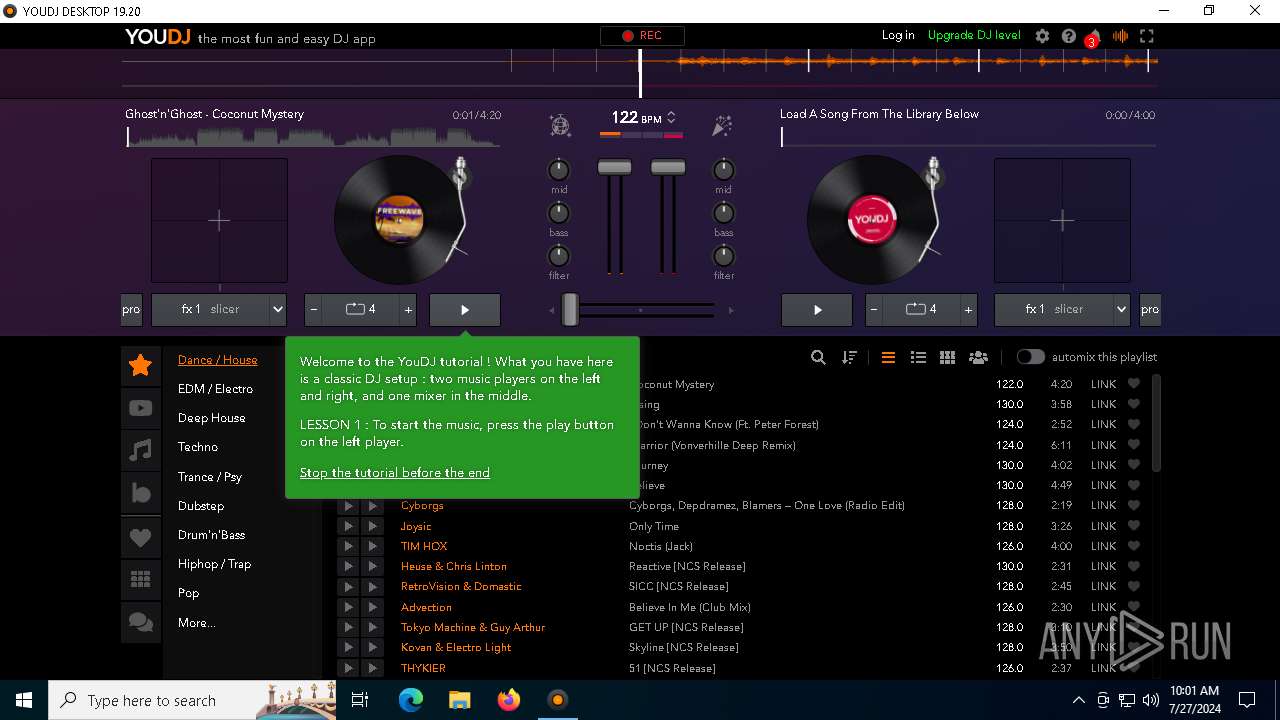
Task: Select the Dance / House genre
Action: pos(218,360)
